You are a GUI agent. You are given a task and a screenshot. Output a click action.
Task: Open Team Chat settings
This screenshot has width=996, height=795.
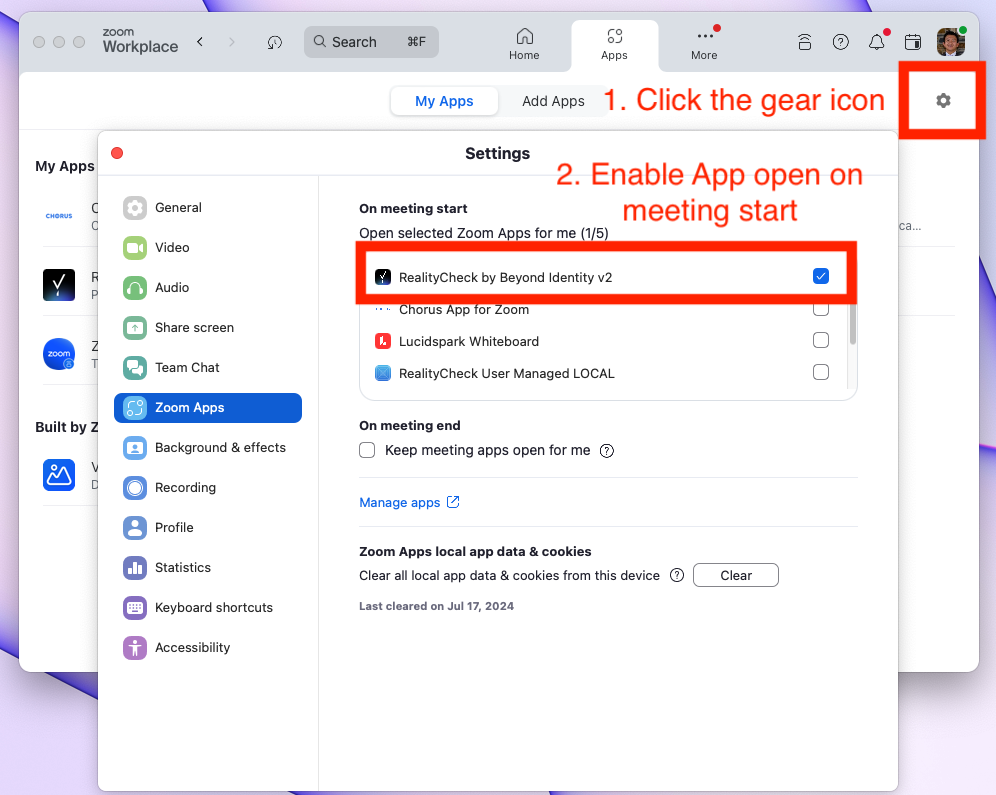(208, 368)
